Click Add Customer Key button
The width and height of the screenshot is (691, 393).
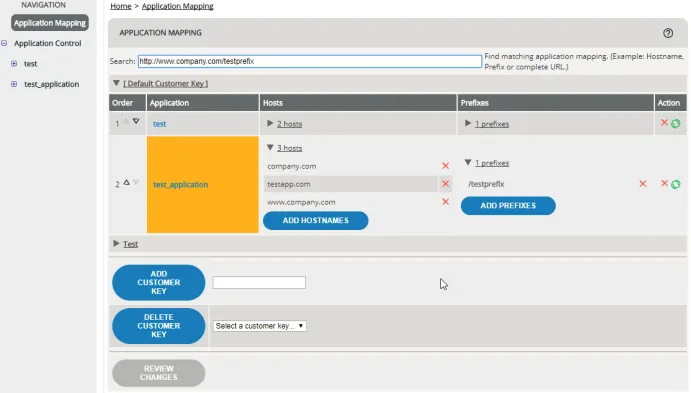point(159,282)
